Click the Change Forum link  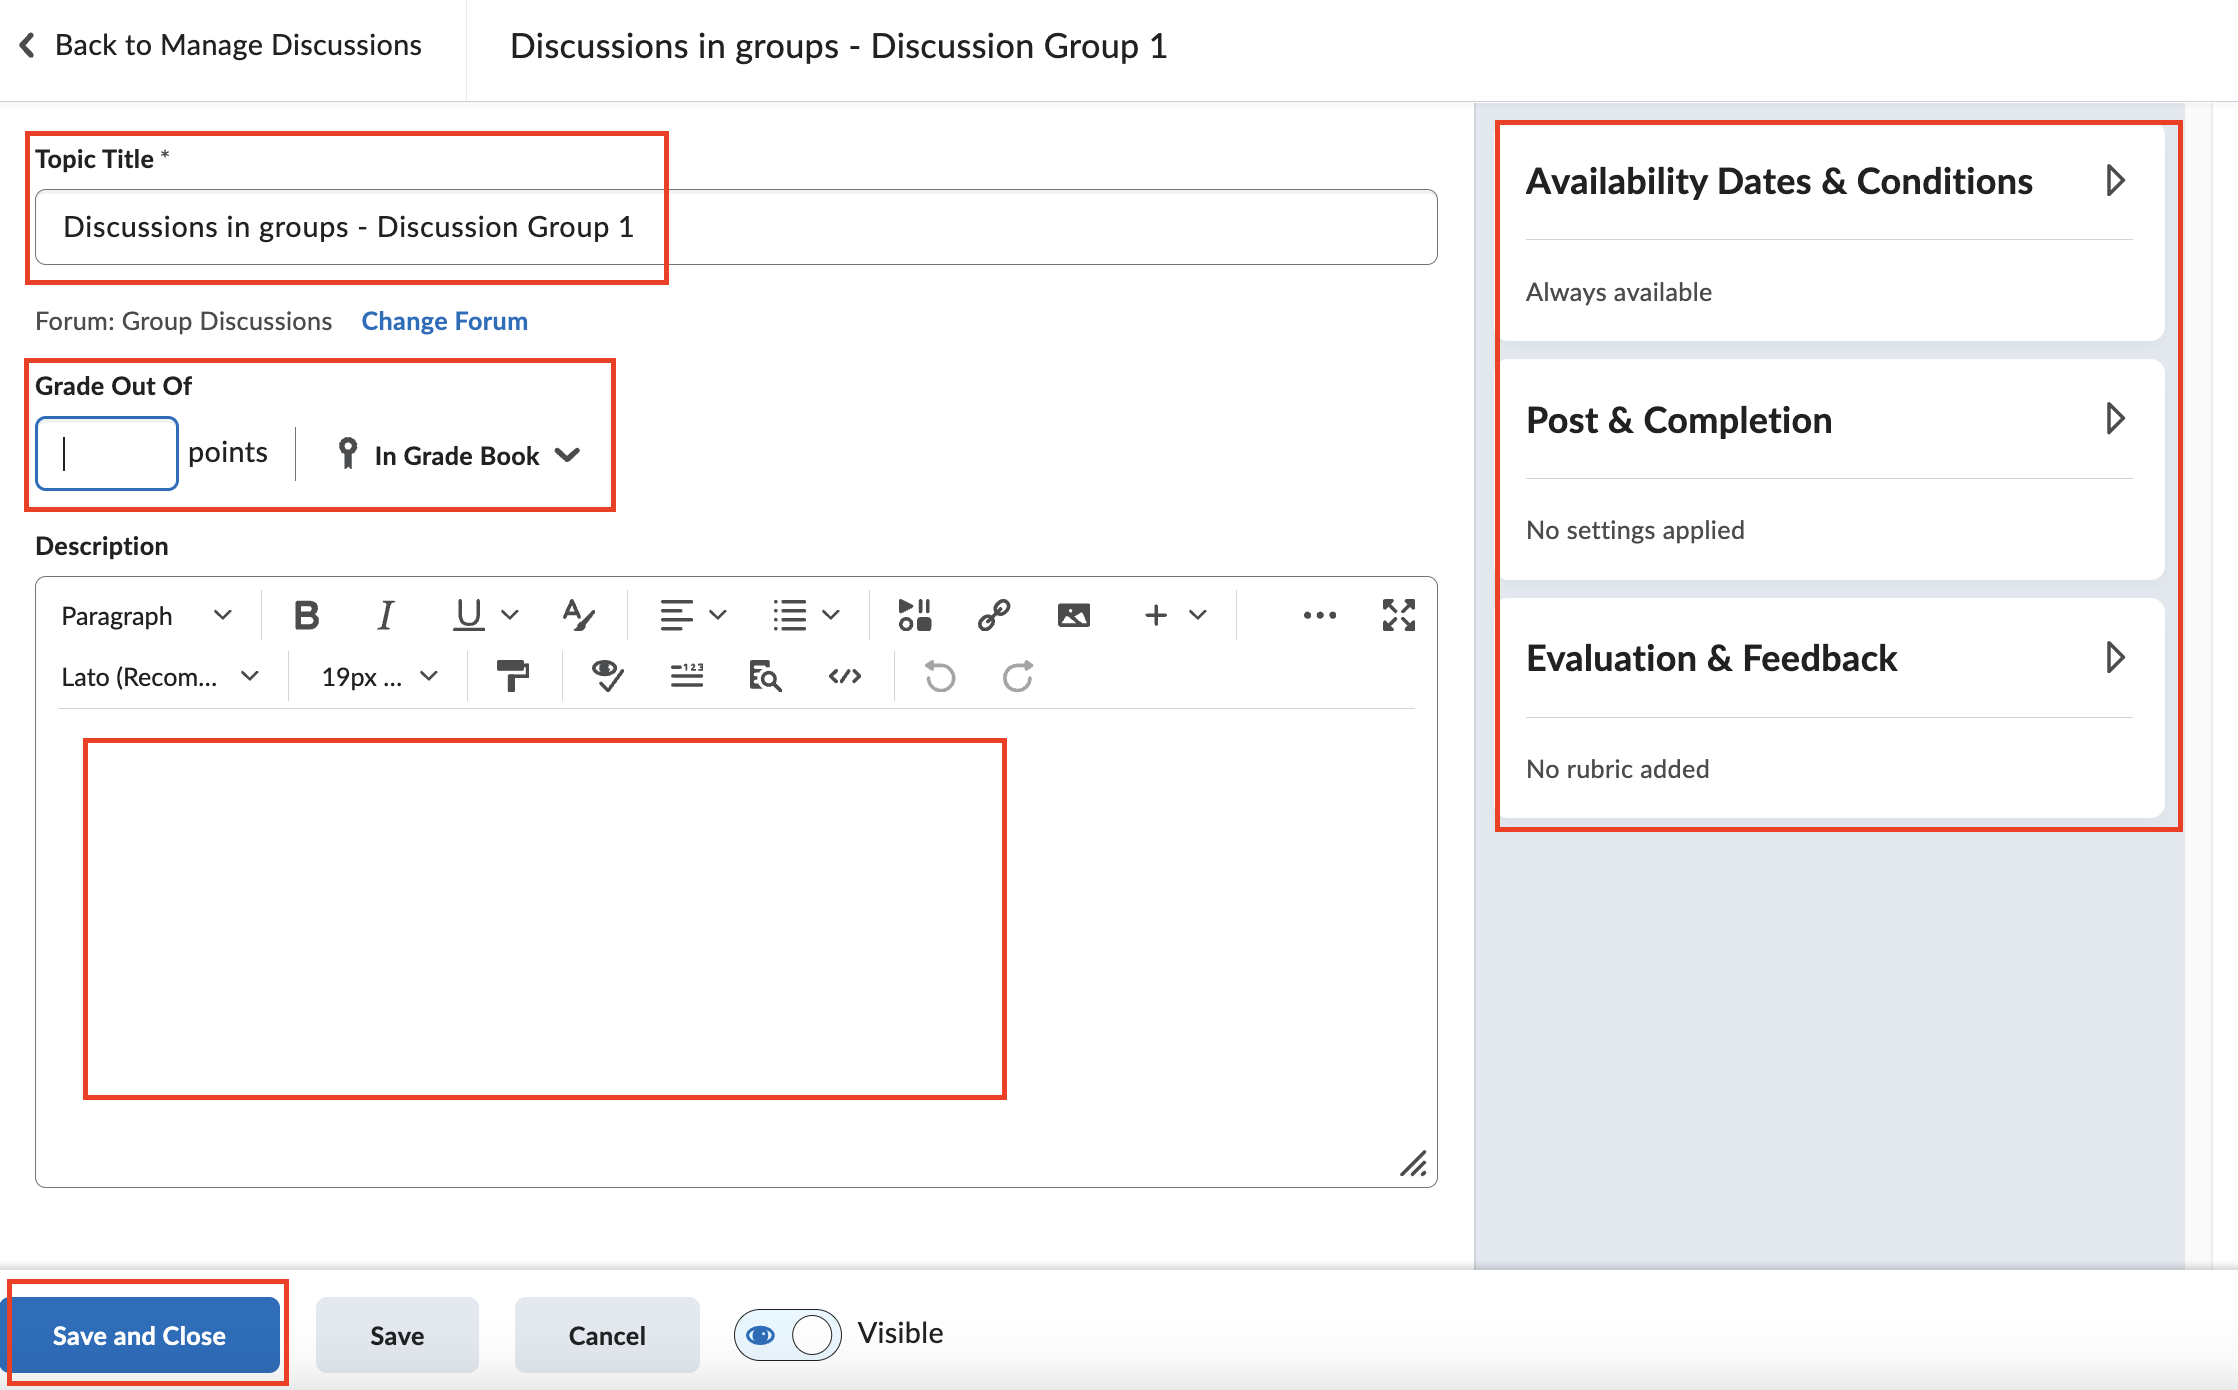click(444, 321)
